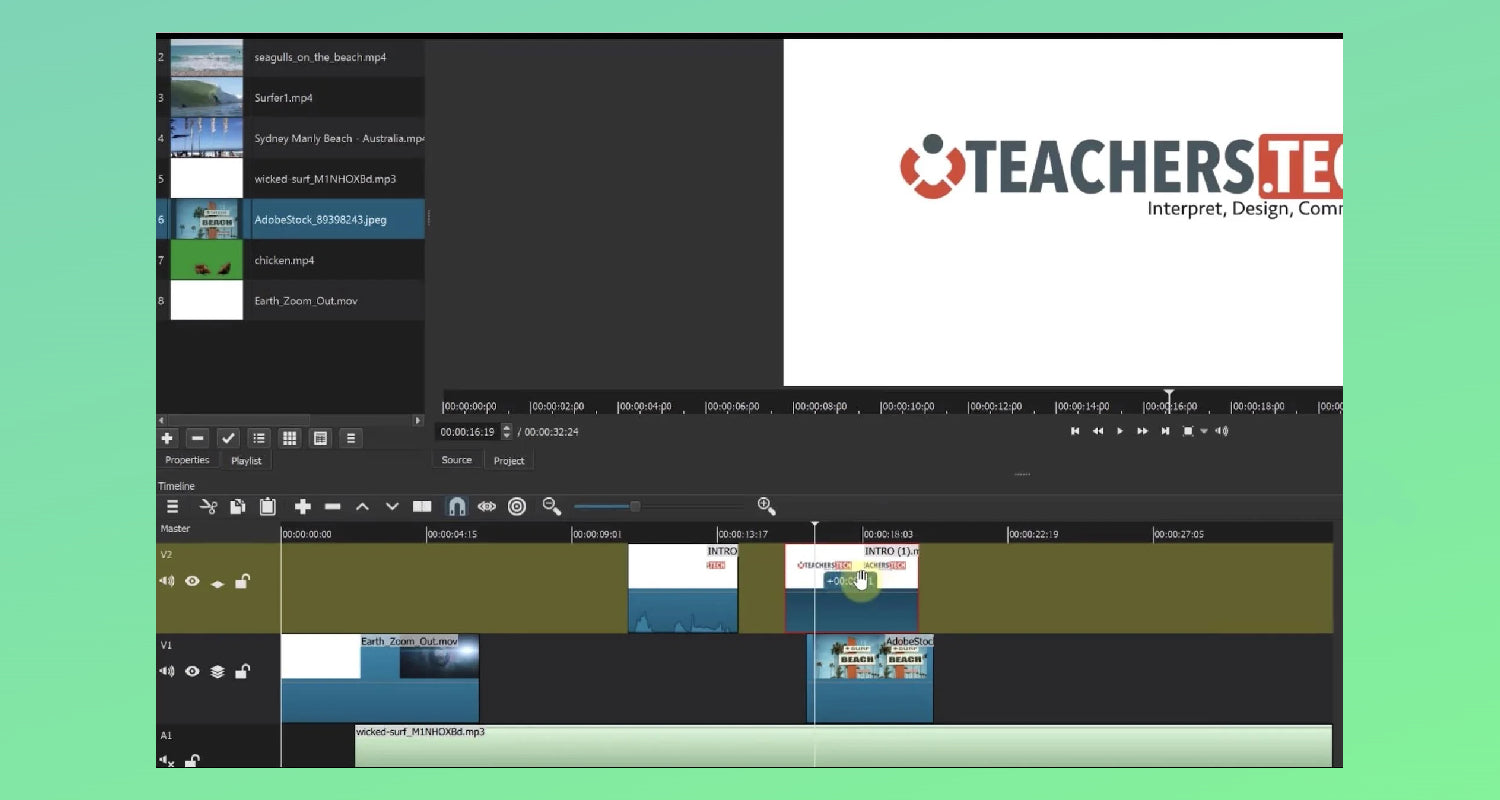Switch to the Properties tab
Screen dimensions: 1500x800
click(x=188, y=460)
